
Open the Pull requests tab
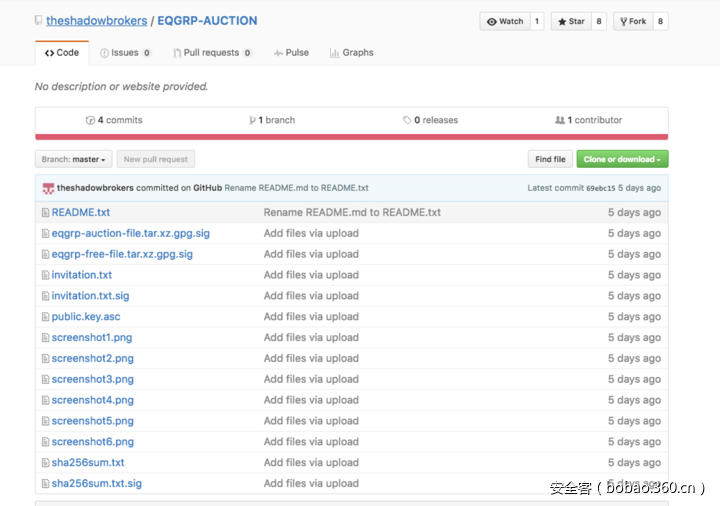coord(212,53)
